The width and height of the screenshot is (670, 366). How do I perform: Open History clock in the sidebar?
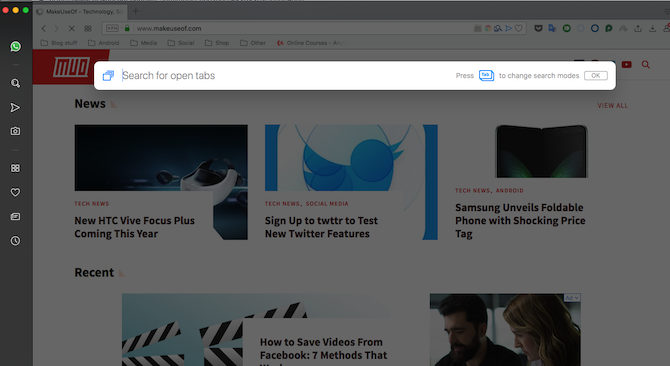click(x=15, y=241)
